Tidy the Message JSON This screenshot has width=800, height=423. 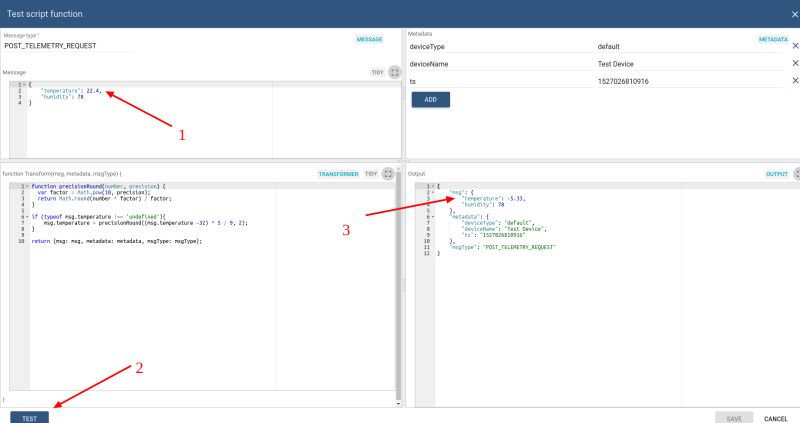click(x=378, y=72)
